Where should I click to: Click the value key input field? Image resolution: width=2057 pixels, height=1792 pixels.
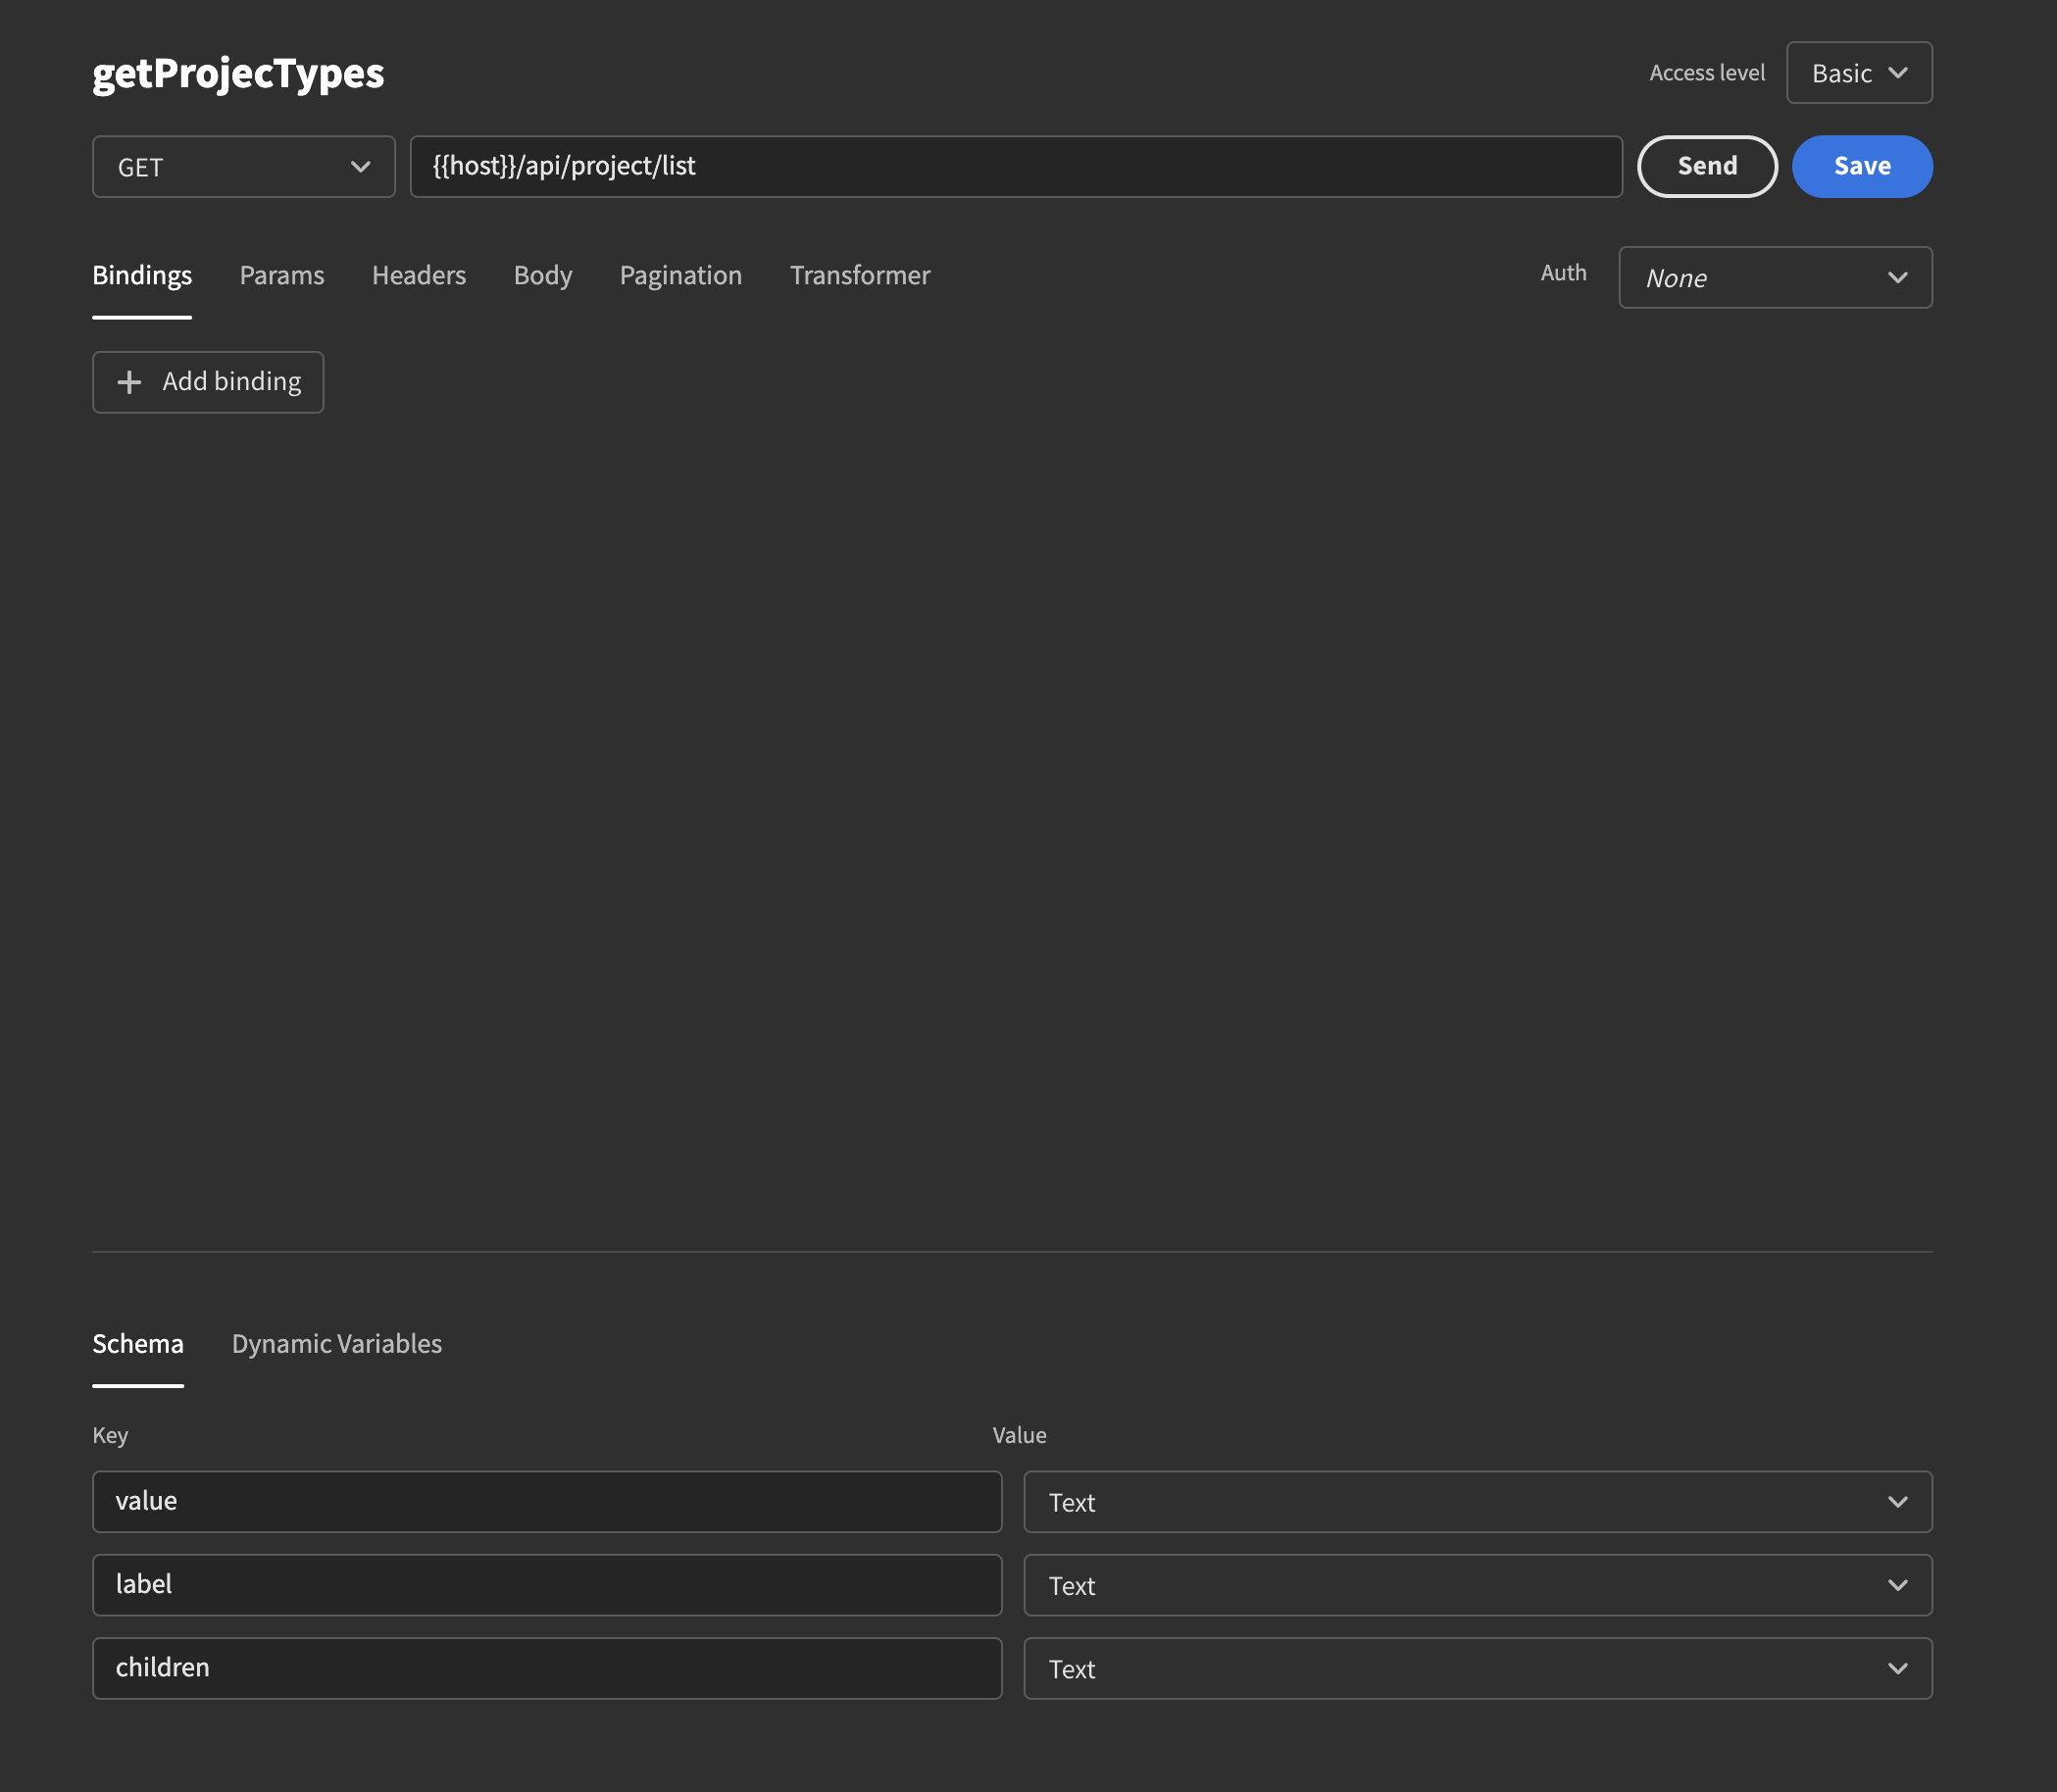(546, 1501)
